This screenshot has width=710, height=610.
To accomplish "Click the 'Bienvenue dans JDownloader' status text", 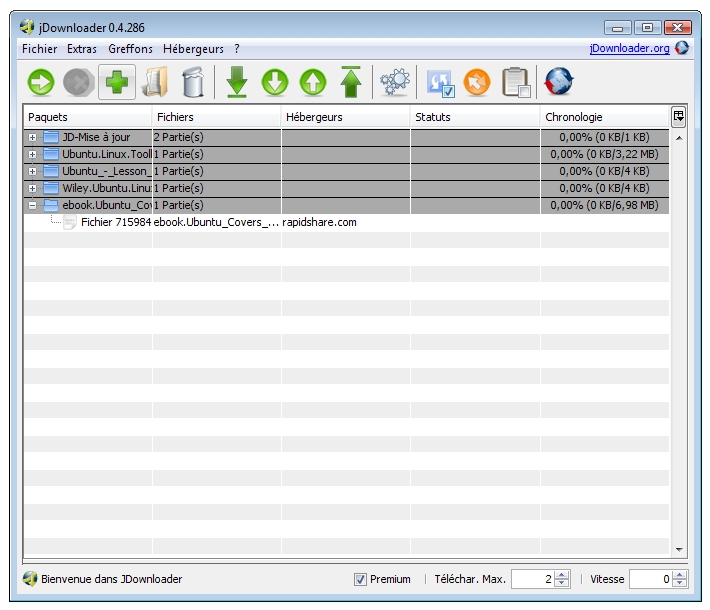I will coord(111,579).
